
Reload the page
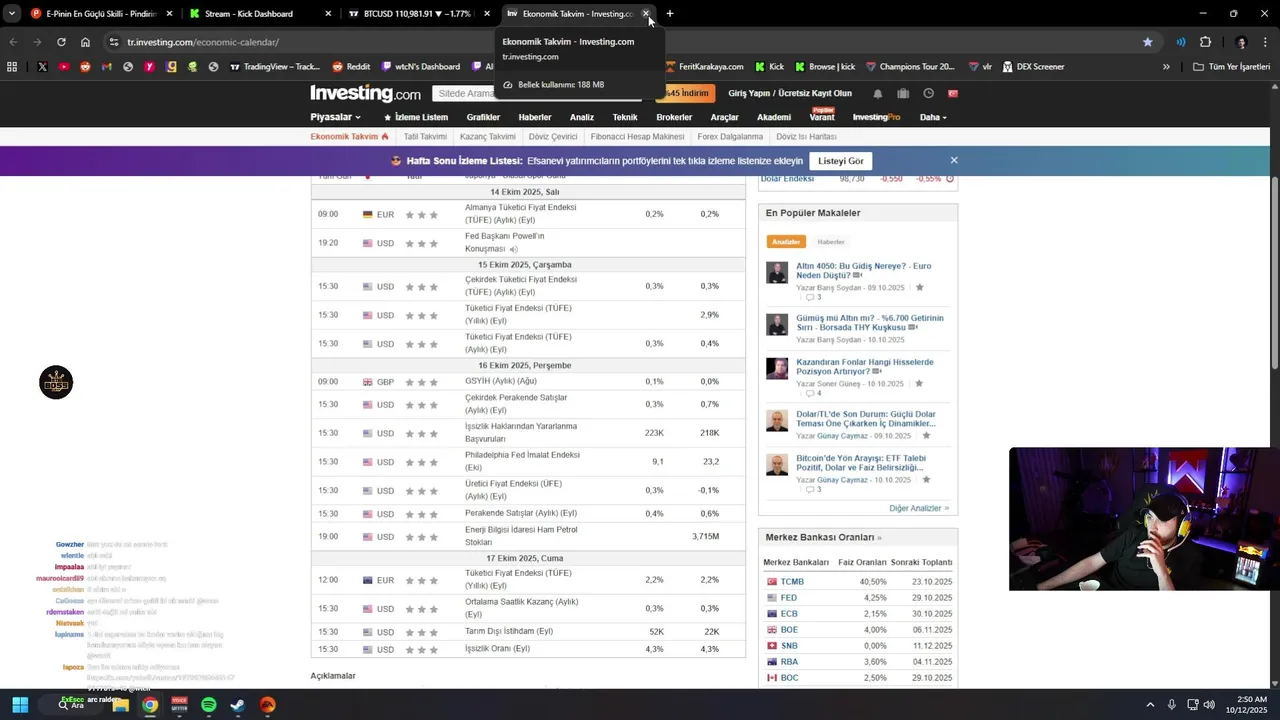pyautogui.click(x=61, y=42)
